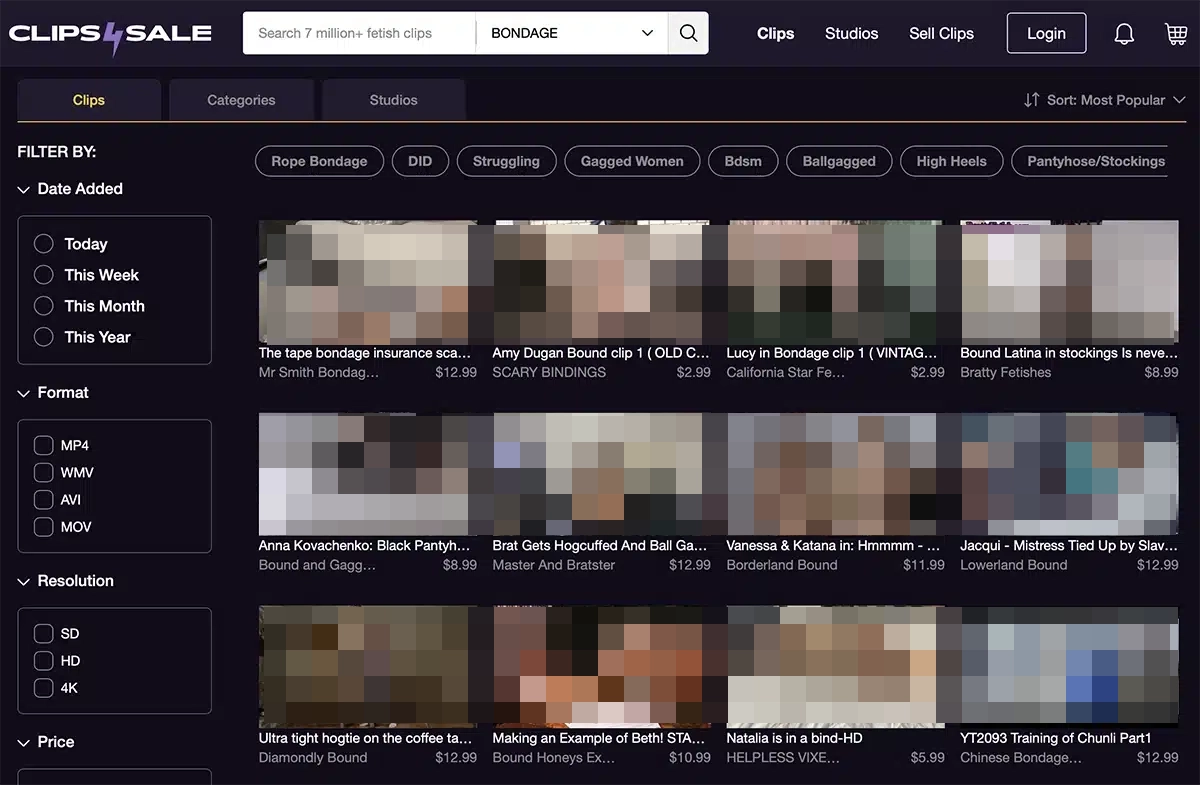The height and width of the screenshot is (785, 1200).
Task: Select the Today date filter
Action: click(43, 243)
